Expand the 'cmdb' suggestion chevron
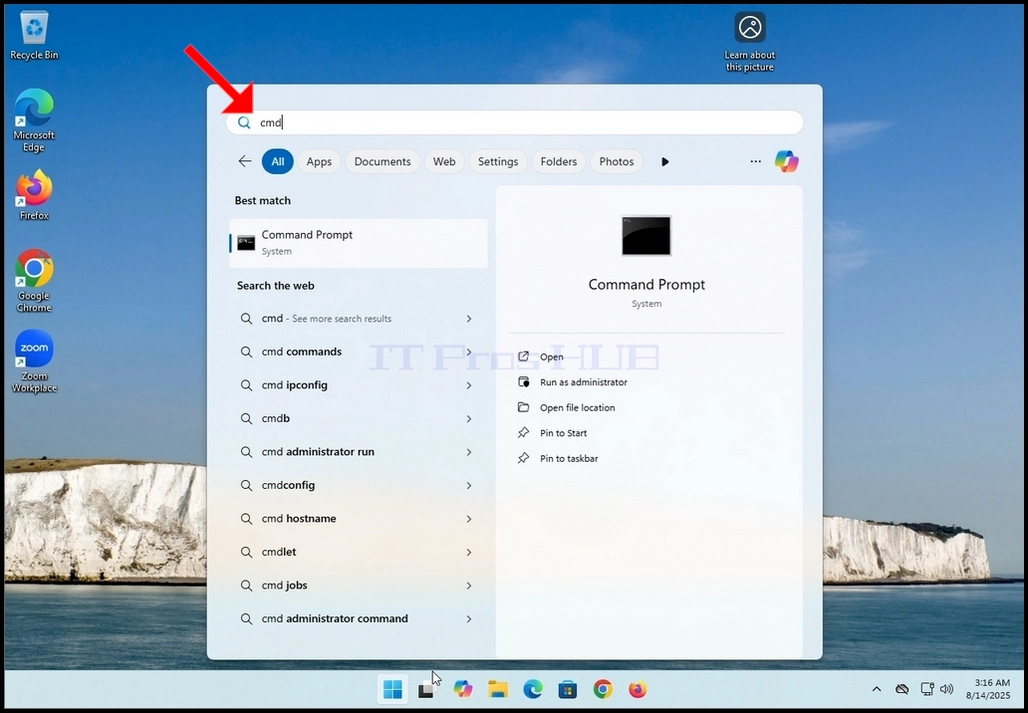This screenshot has width=1028, height=713. [469, 418]
